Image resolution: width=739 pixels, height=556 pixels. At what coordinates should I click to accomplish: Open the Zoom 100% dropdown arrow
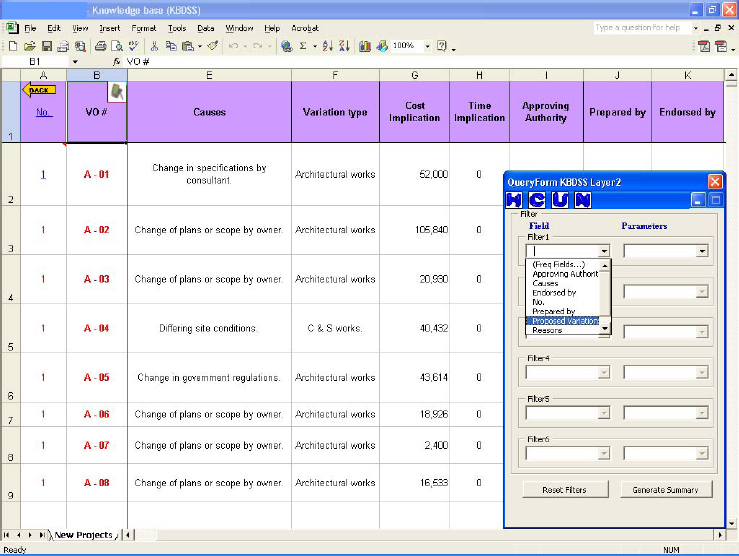427,46
